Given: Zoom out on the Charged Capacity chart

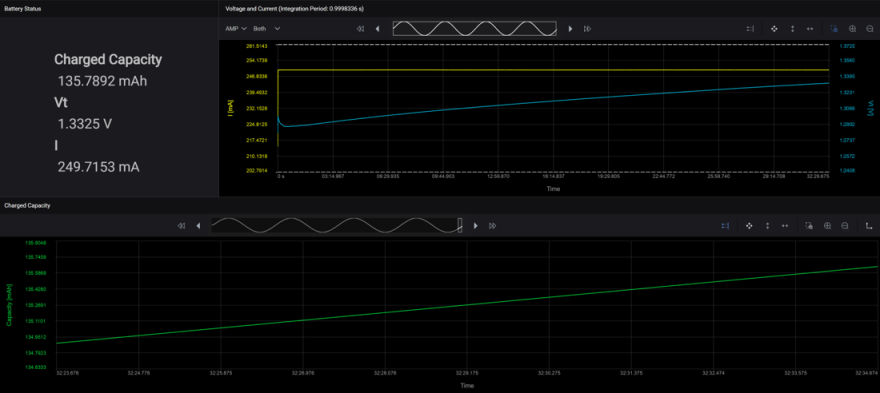Looking at the screenshot, I should (845, 226).
